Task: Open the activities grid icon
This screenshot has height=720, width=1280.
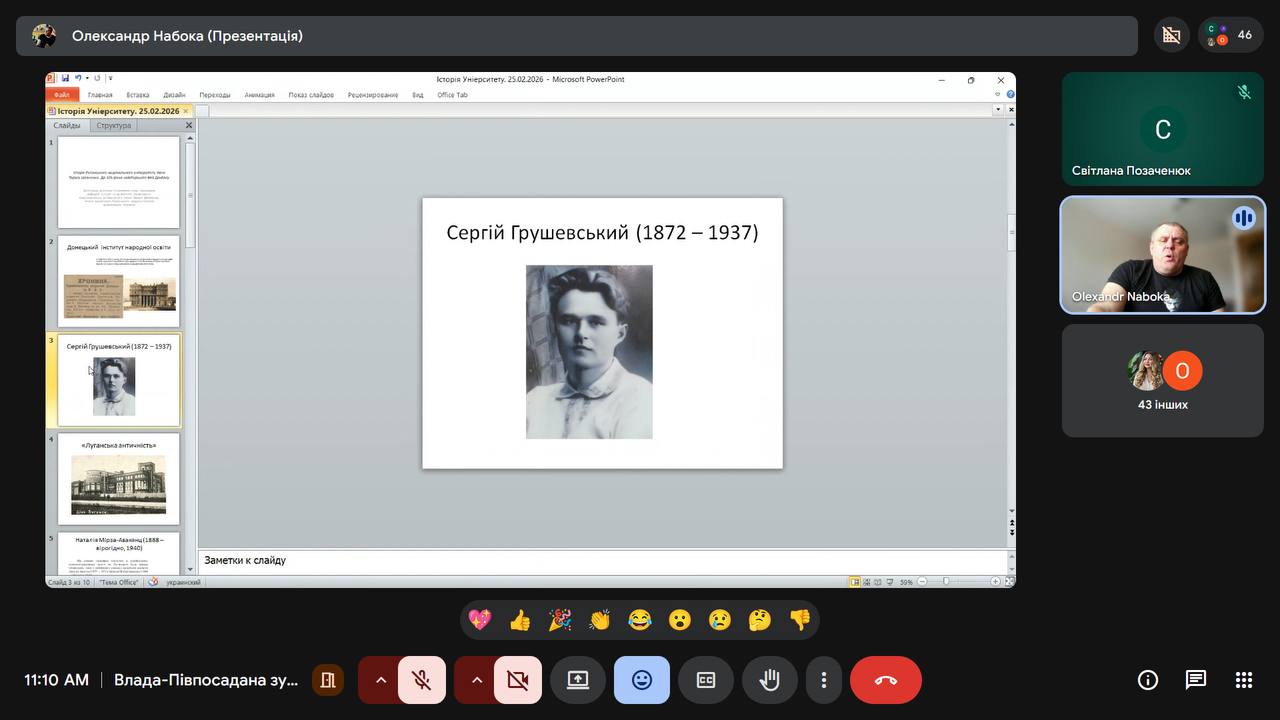Action: [x=1243, y=680]
